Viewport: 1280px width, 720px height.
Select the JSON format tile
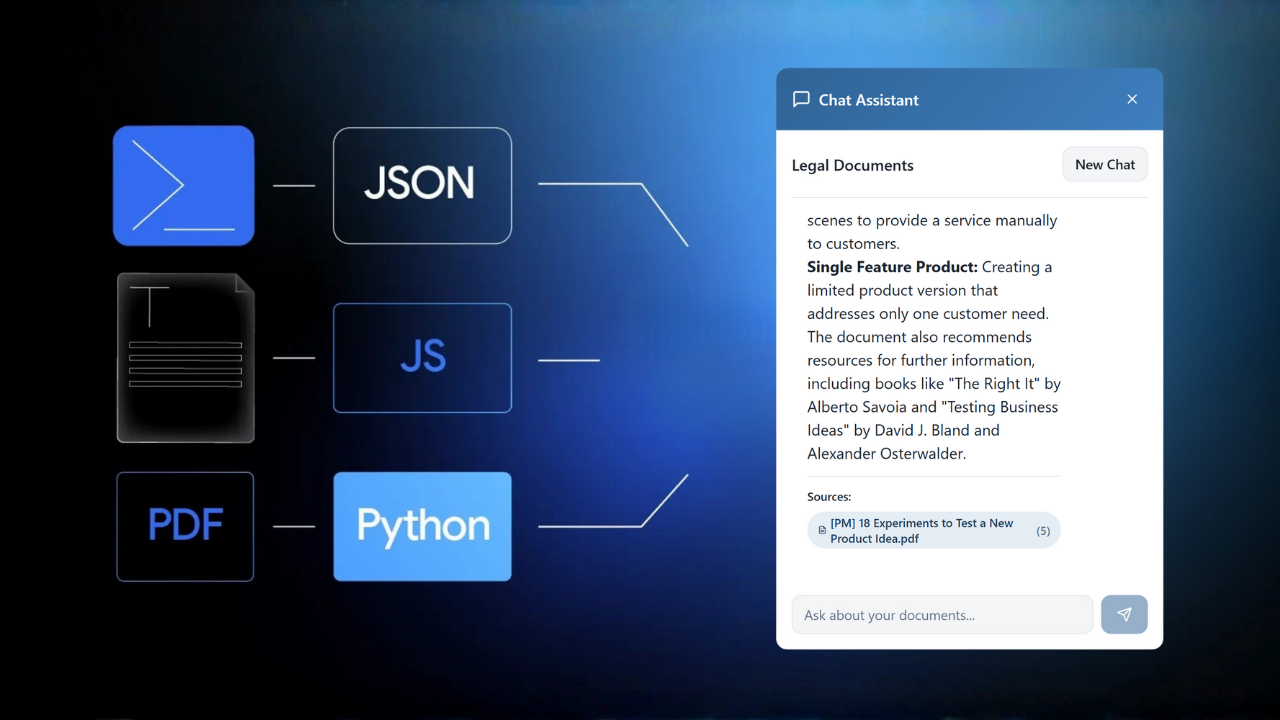pos(422,185)
